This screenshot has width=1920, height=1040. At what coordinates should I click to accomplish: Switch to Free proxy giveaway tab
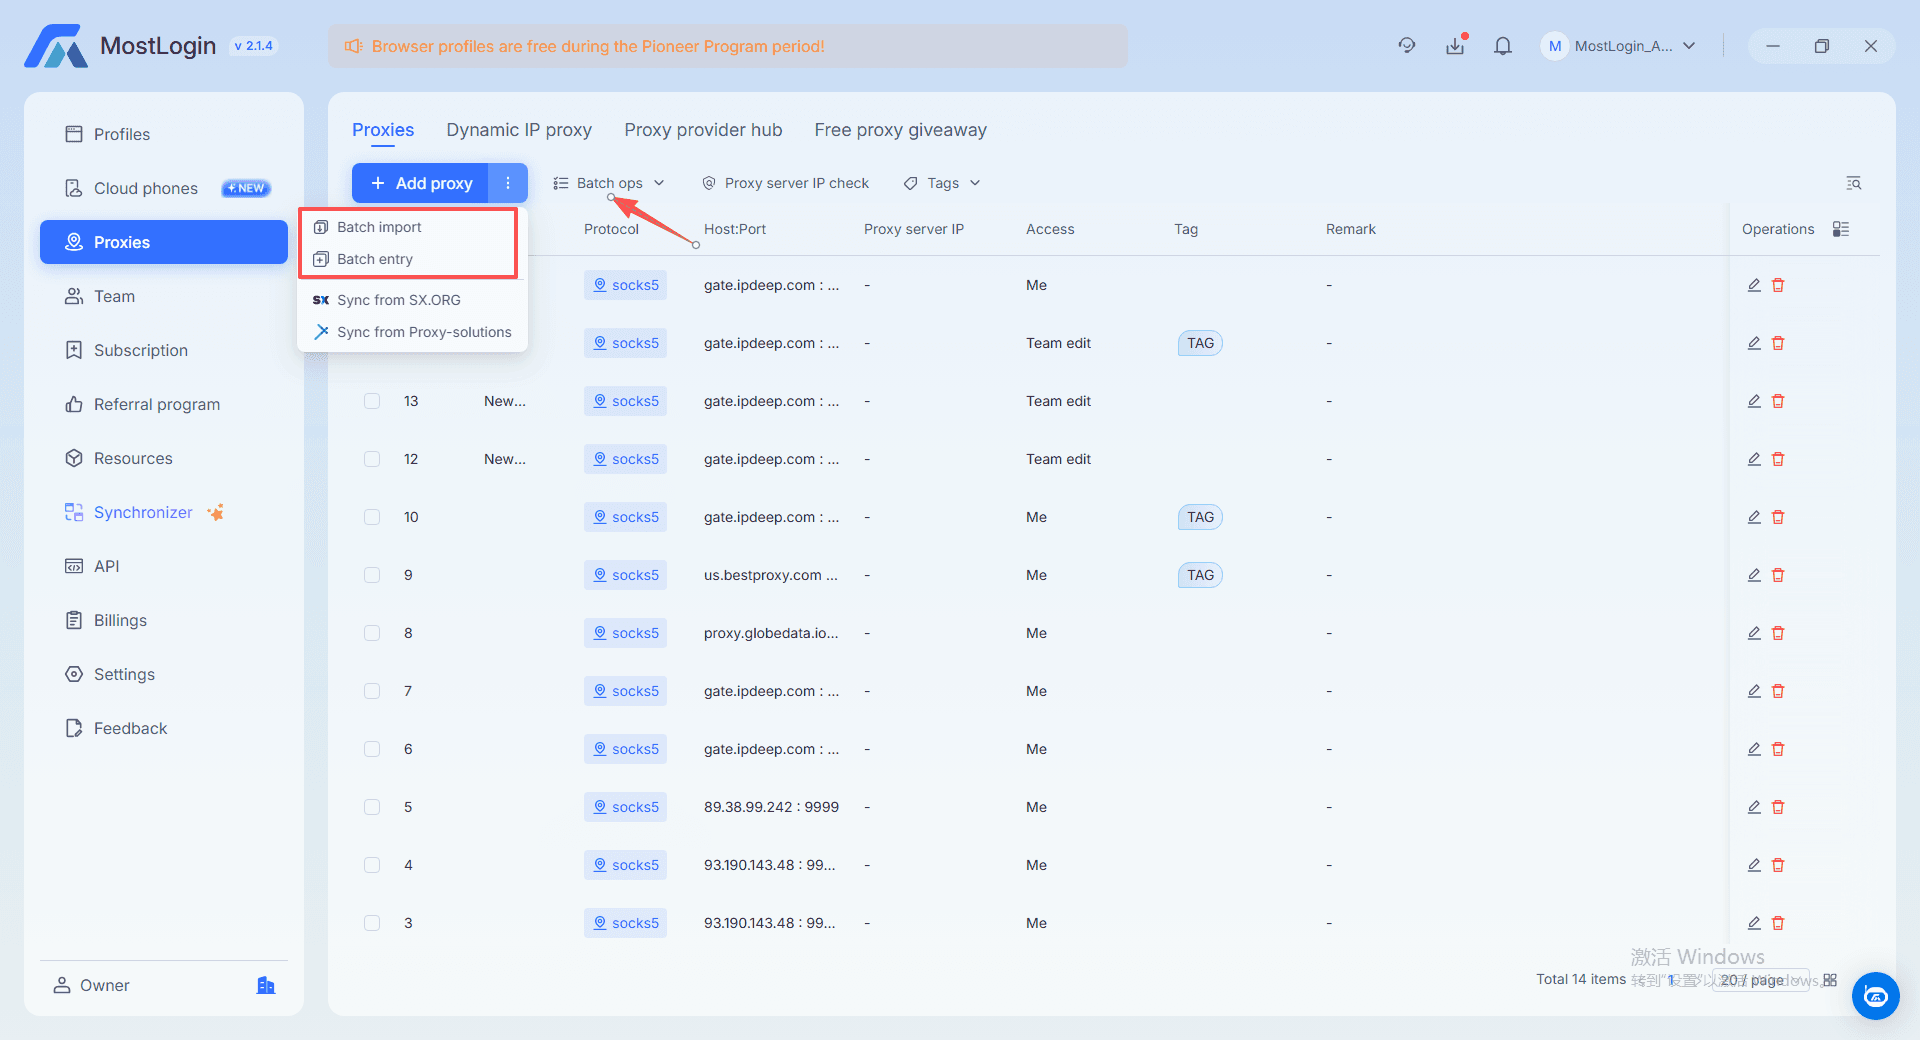[x=900, y=130]
